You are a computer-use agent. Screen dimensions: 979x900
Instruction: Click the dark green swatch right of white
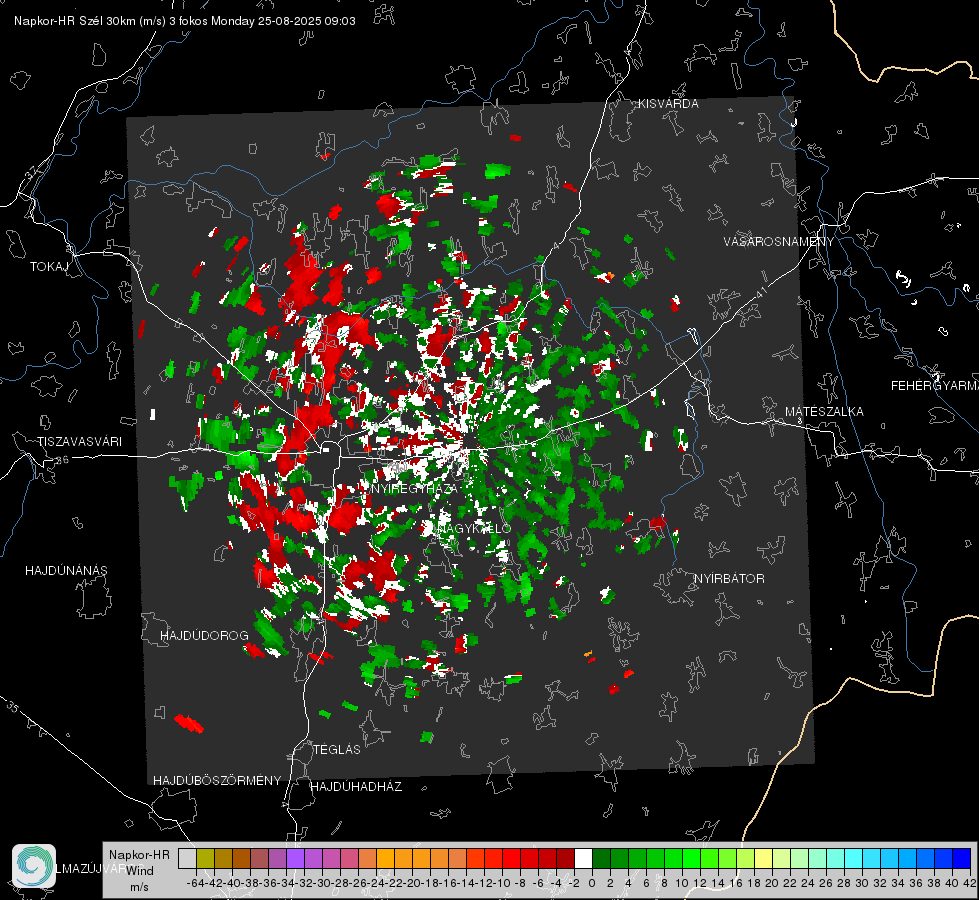pyautogui.click(x=601, y=858)
